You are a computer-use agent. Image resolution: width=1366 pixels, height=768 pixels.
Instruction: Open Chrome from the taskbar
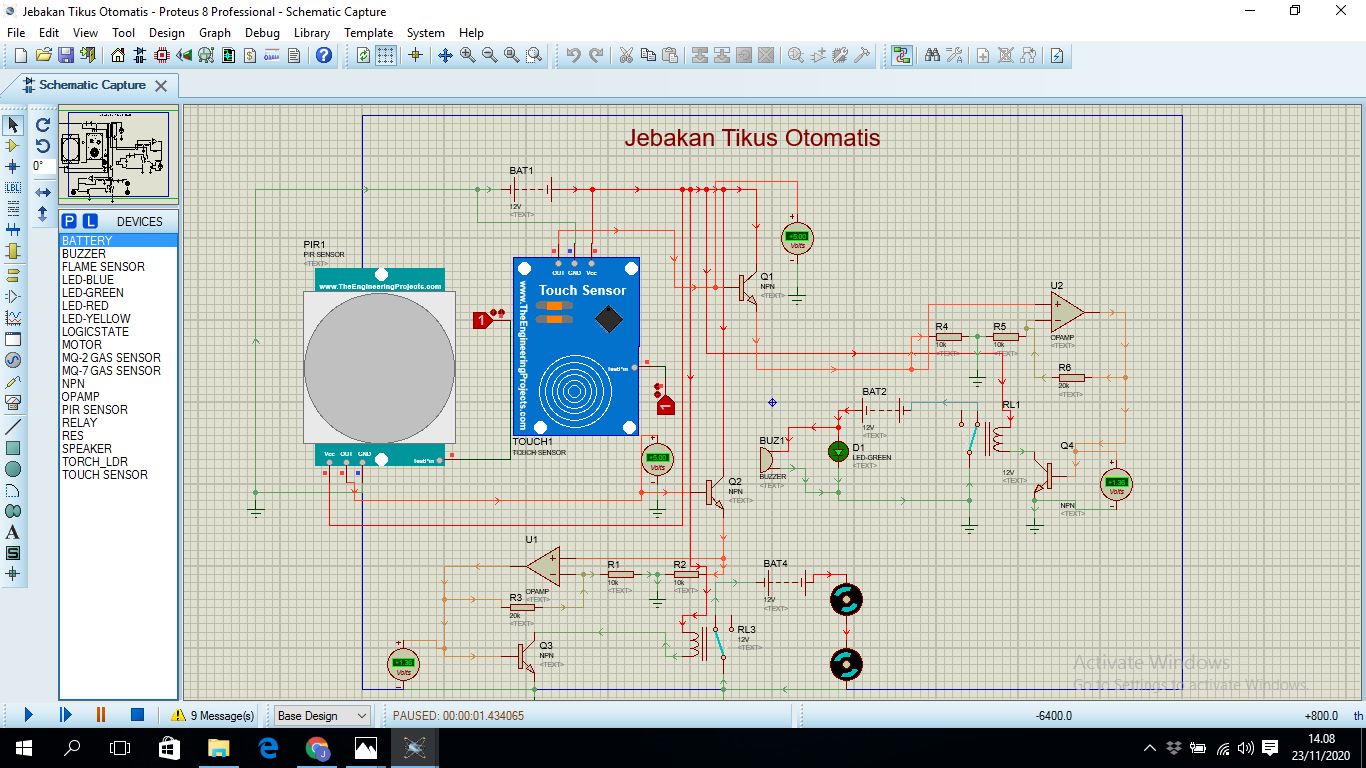click(317, 748)
